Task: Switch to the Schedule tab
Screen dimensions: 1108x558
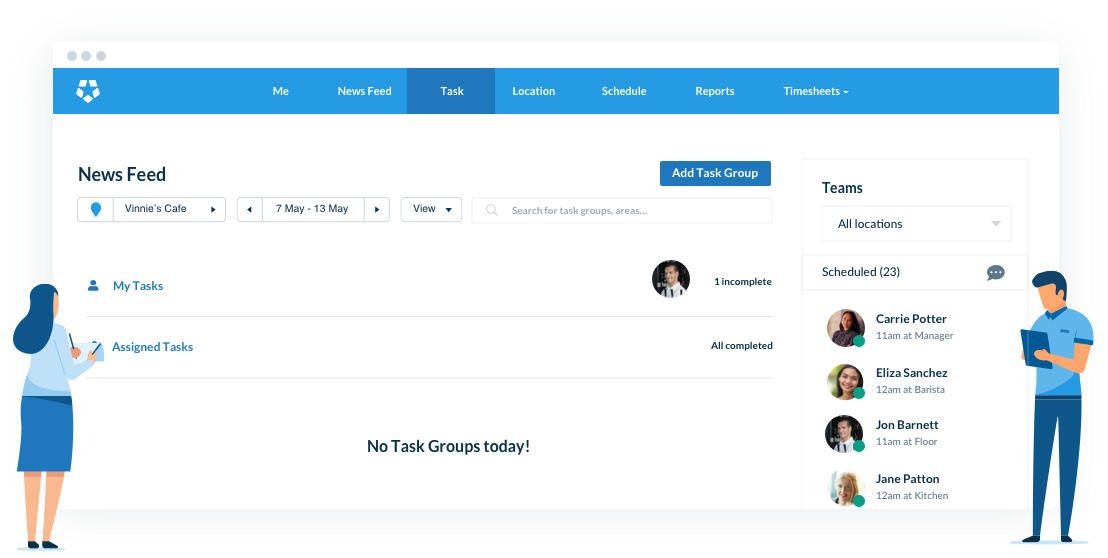Action: pyautogui.click(x=624, y=91)
